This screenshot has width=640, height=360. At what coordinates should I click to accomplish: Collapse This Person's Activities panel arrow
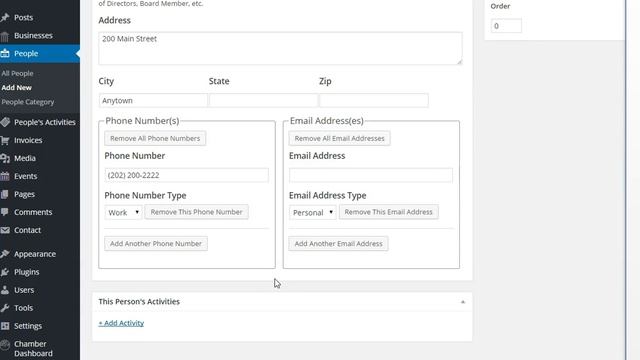coord(463,302)
